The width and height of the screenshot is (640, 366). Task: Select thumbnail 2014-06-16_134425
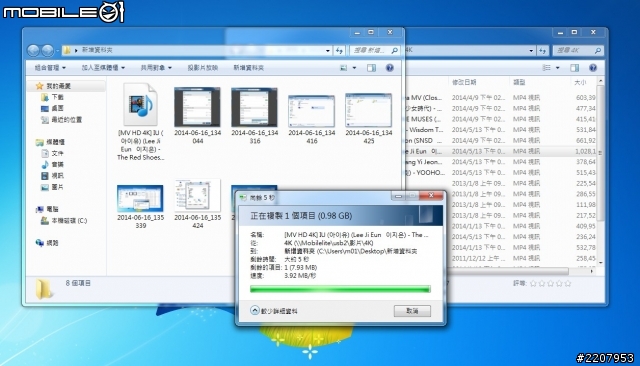[x=369, y=118]
